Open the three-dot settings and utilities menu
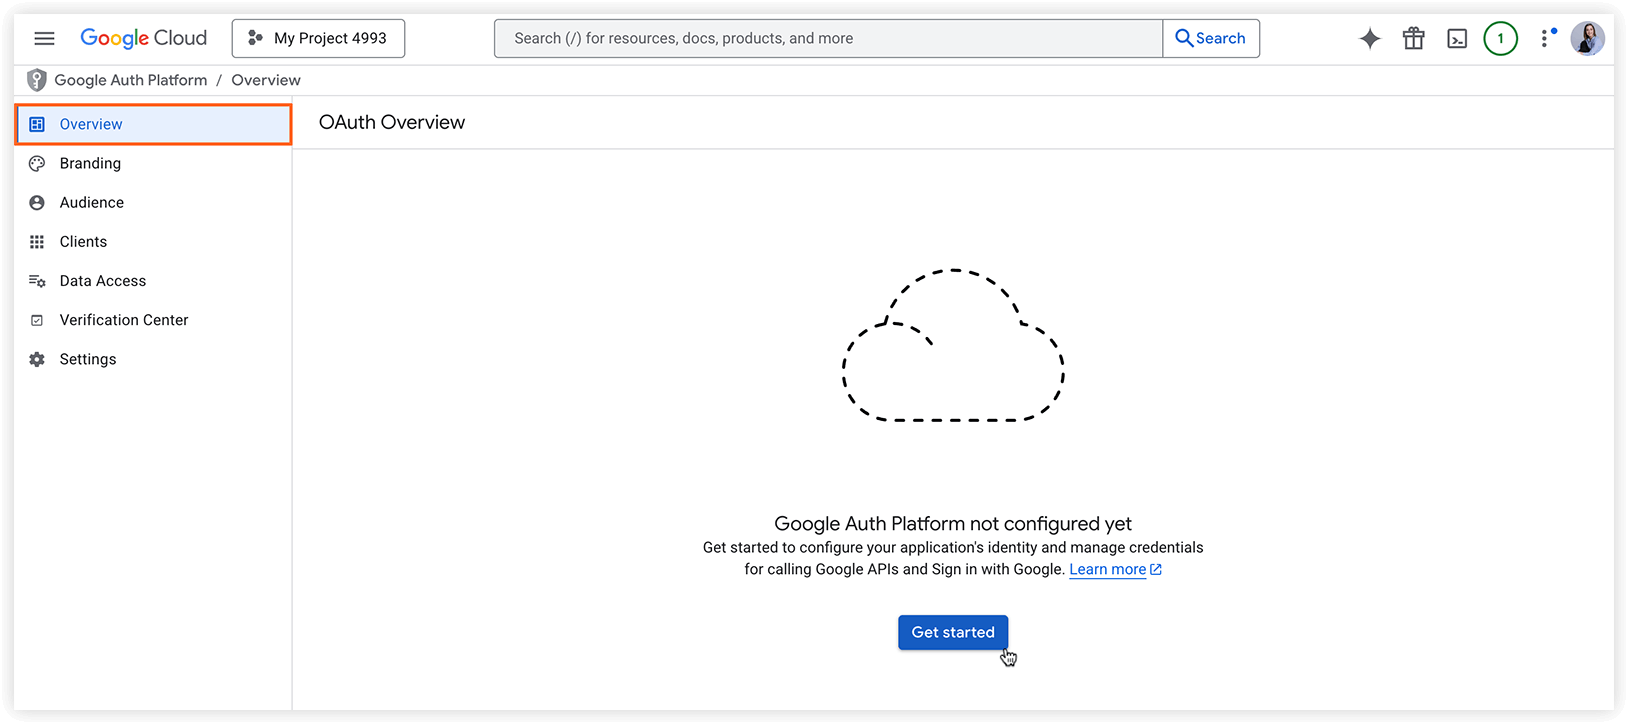 pyautogui.click(x=1546, y=38)
